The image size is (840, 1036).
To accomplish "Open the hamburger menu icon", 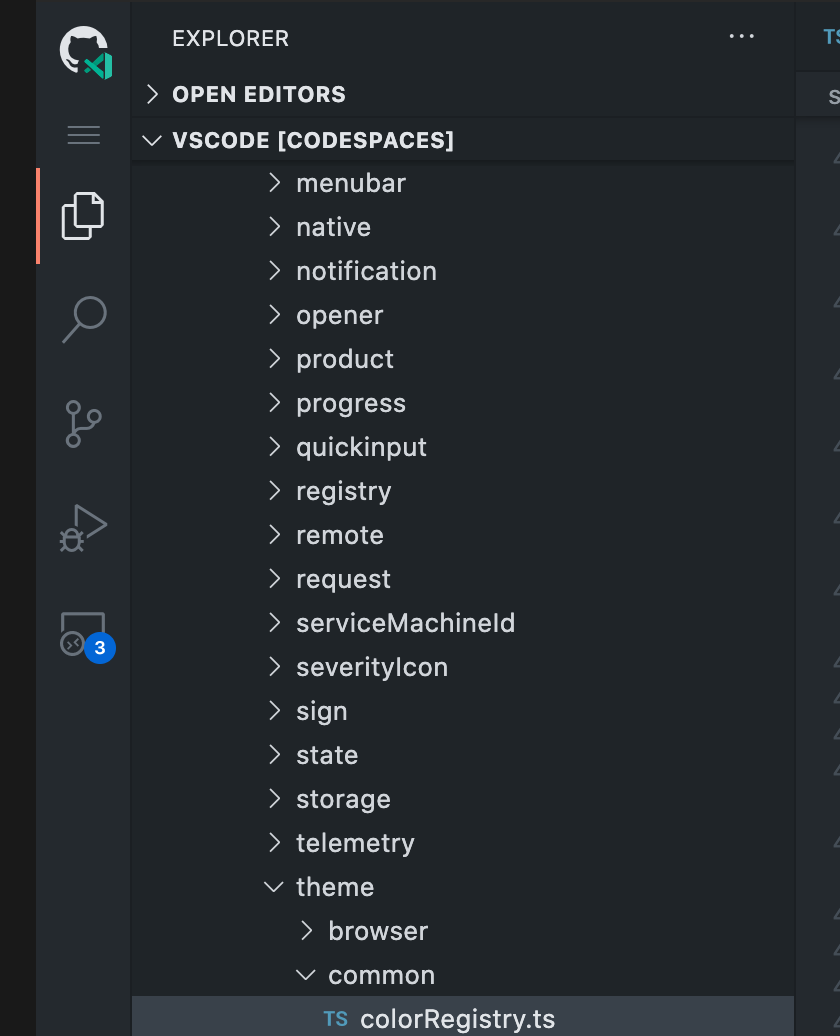I will (x=84, y=135).
